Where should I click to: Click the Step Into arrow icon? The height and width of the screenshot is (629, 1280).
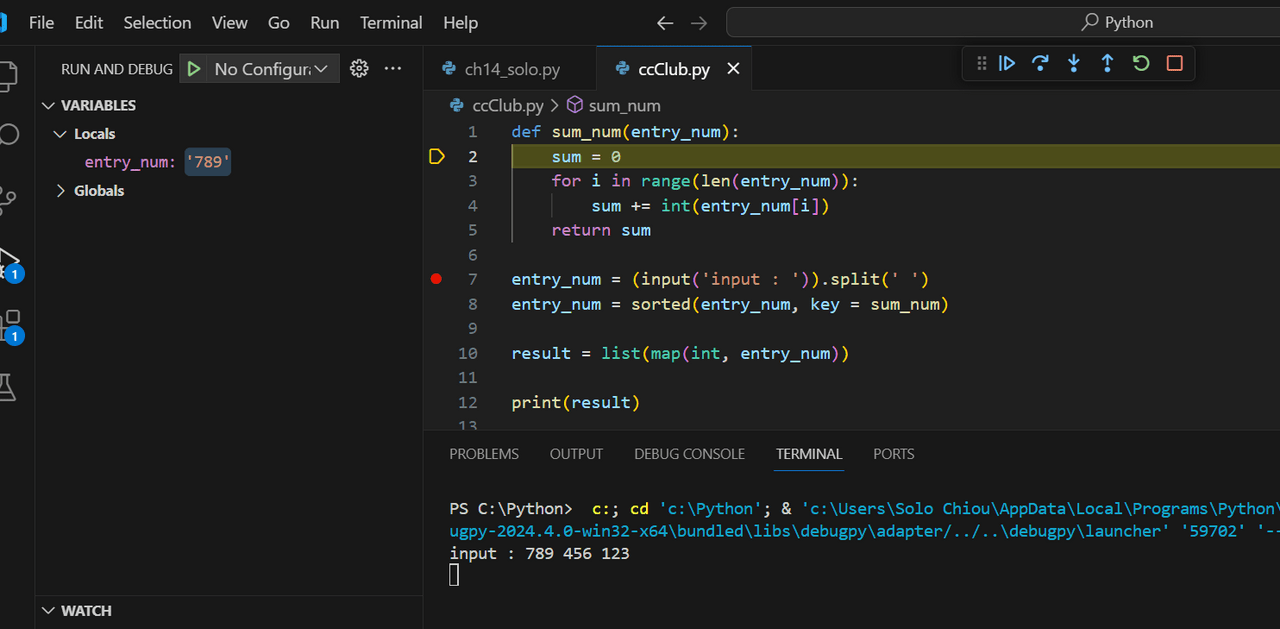[x=1074, y=63]
